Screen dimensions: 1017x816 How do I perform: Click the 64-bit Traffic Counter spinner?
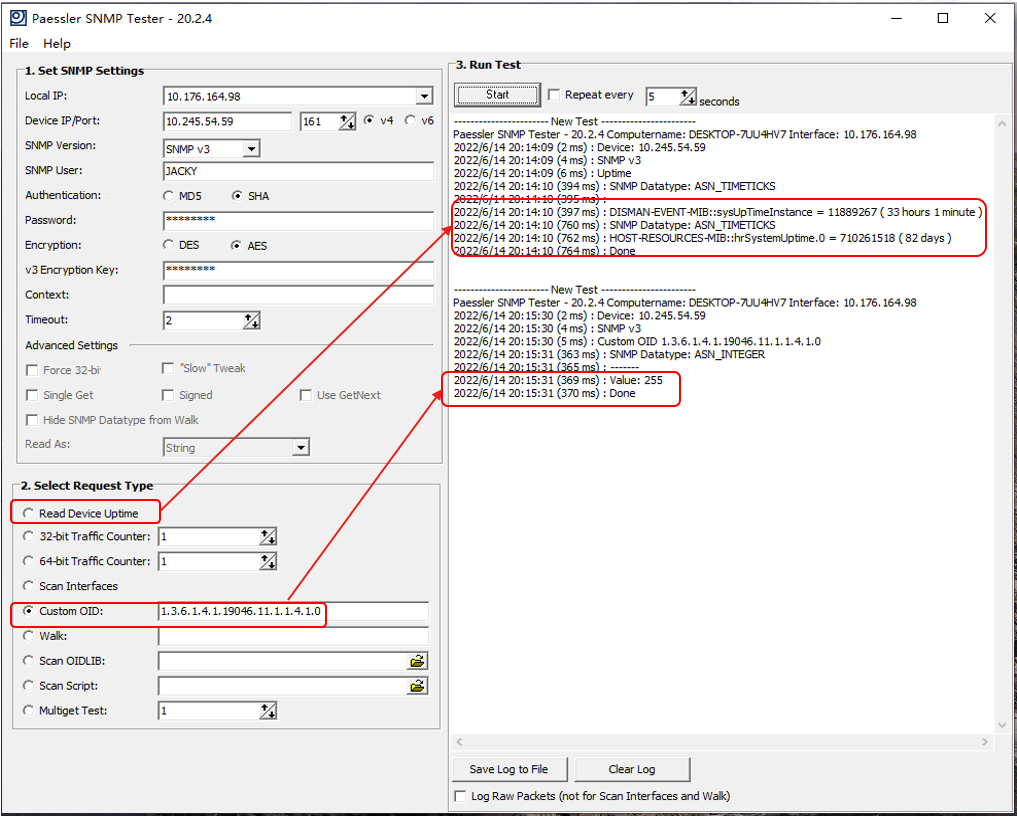(x=268, y=561)
